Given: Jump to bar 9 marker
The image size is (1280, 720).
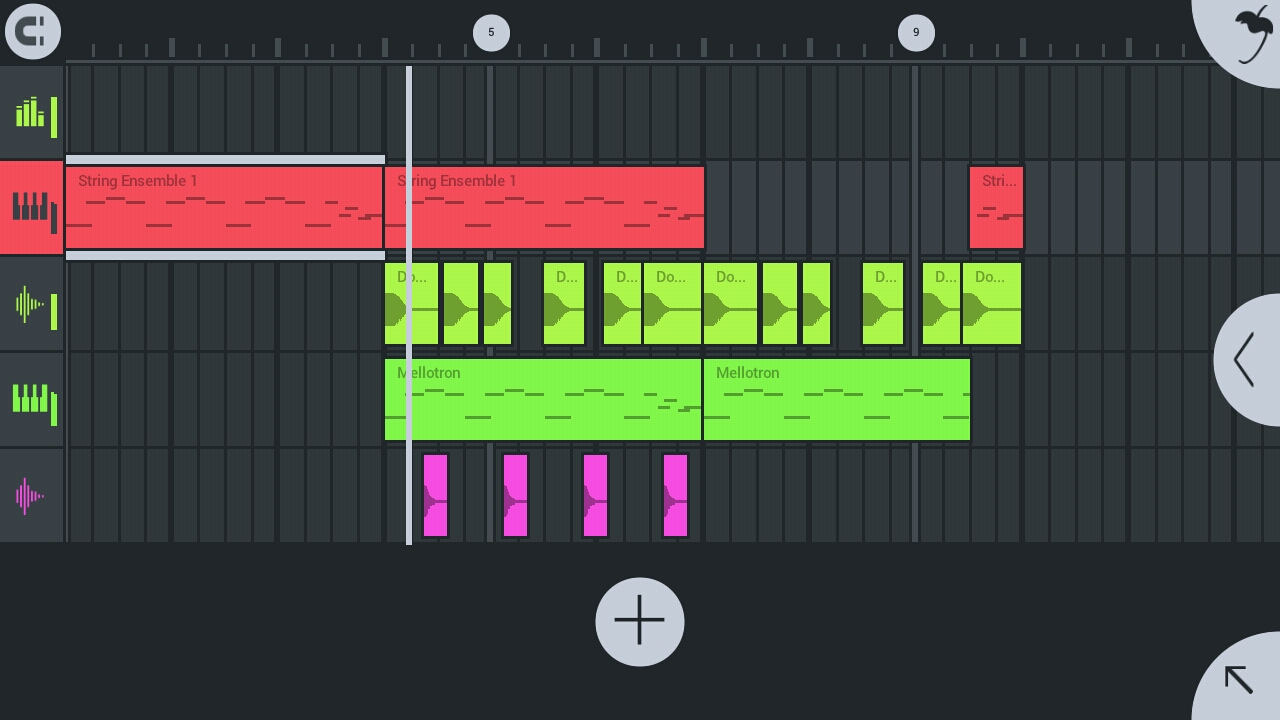Looking at the screenshot, I should tap(916, 33).
